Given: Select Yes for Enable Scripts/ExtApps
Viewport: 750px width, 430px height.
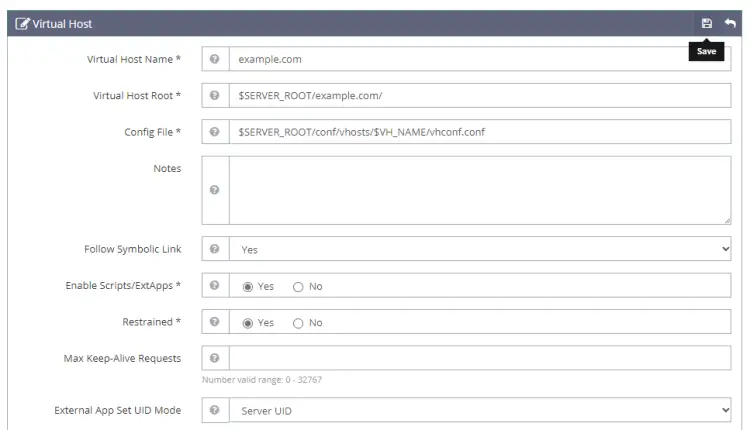Looking at the screenshot, I should point(248,287).
